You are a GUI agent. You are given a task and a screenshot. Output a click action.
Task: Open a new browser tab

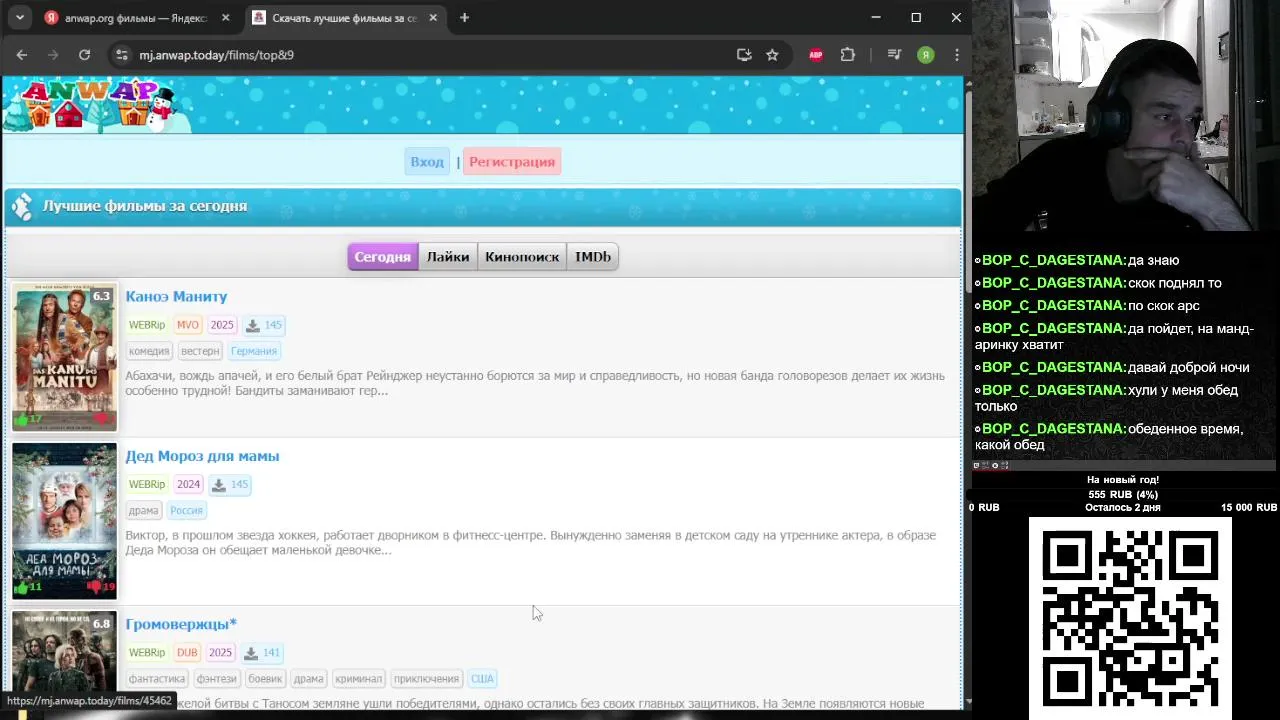(464, 18)
